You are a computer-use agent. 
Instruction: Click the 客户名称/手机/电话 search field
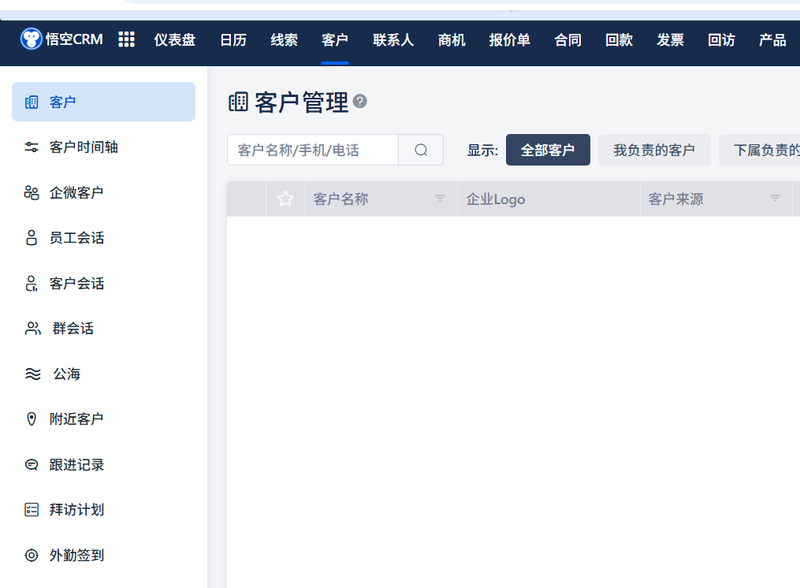[313, 150]
